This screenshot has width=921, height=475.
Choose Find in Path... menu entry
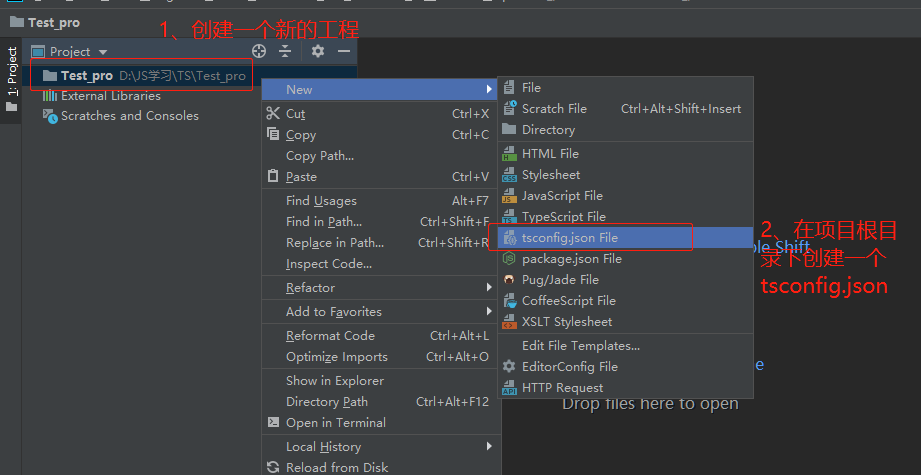379,222
